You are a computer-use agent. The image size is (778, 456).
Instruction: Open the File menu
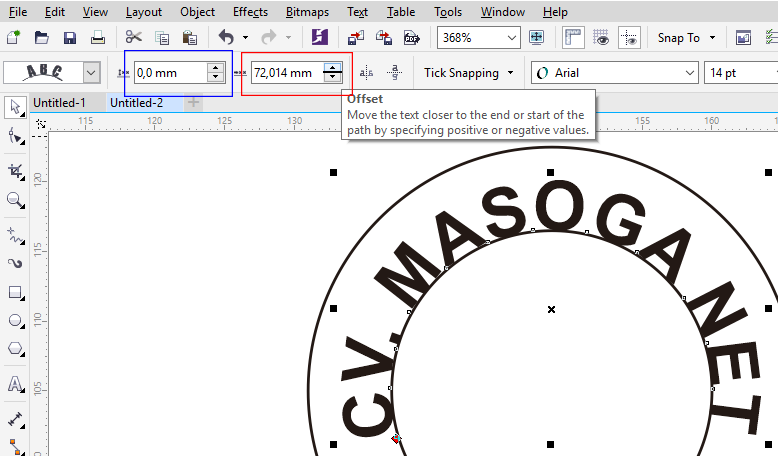click(18, 12)
